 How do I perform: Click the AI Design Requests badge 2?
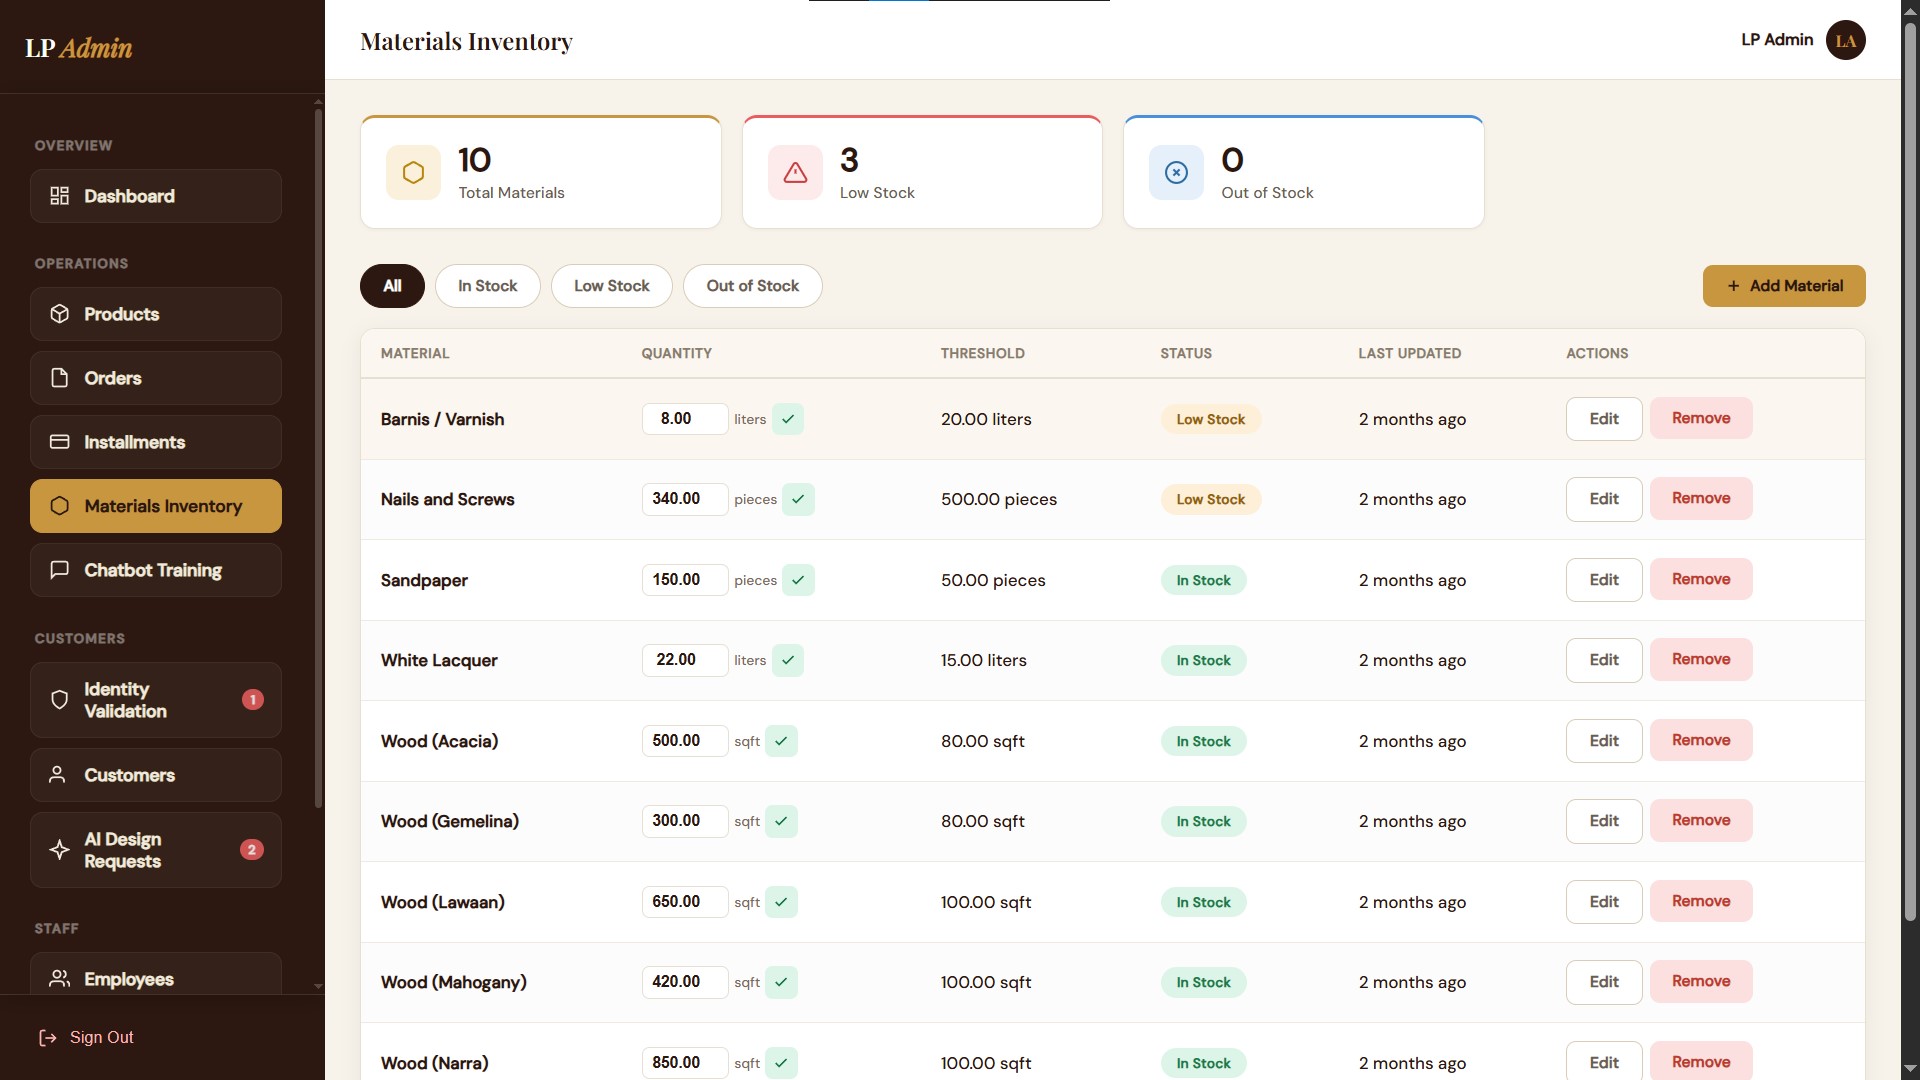pos(252,850)
